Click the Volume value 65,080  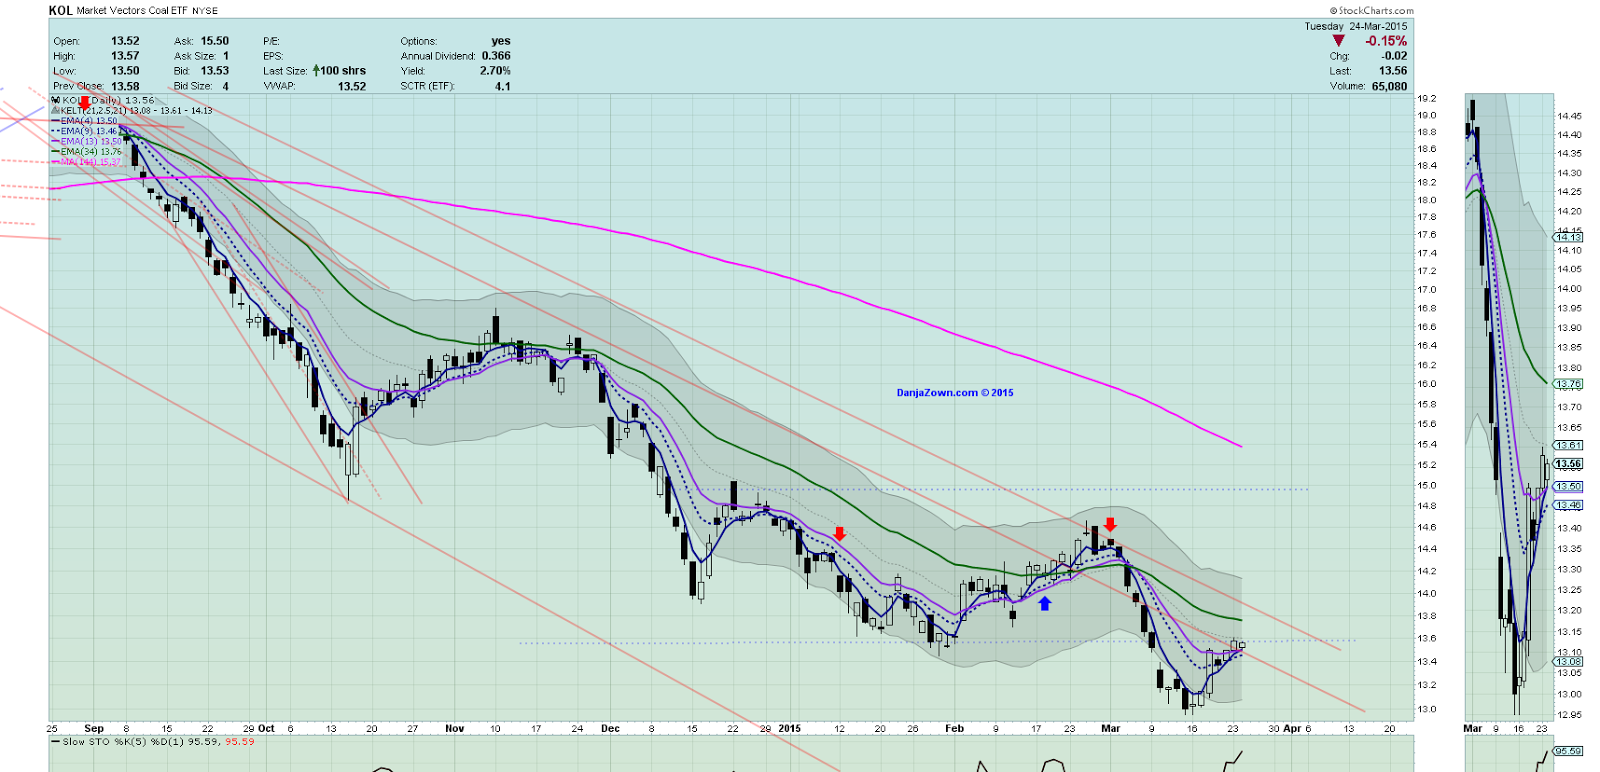(x=1389, y=86)
